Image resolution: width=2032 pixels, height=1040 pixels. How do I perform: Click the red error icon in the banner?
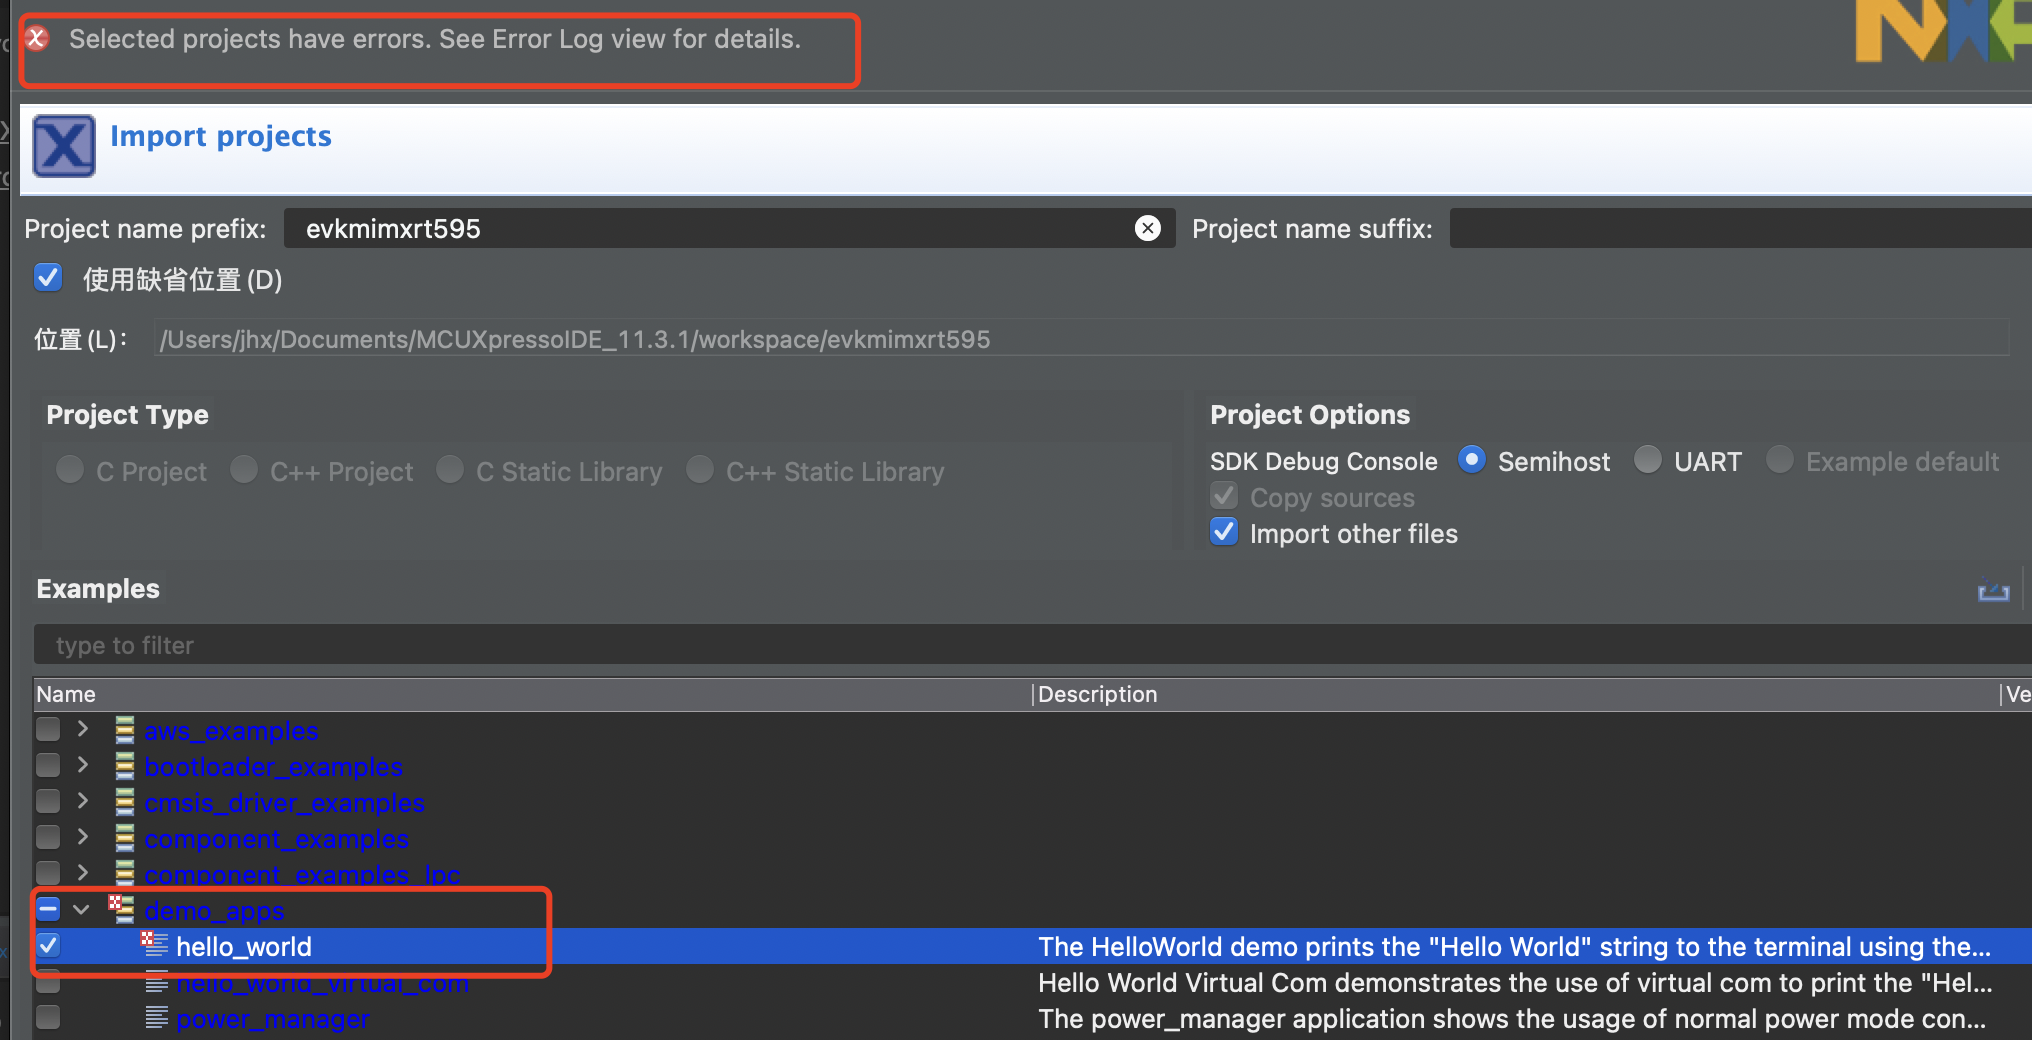point(37,39)
